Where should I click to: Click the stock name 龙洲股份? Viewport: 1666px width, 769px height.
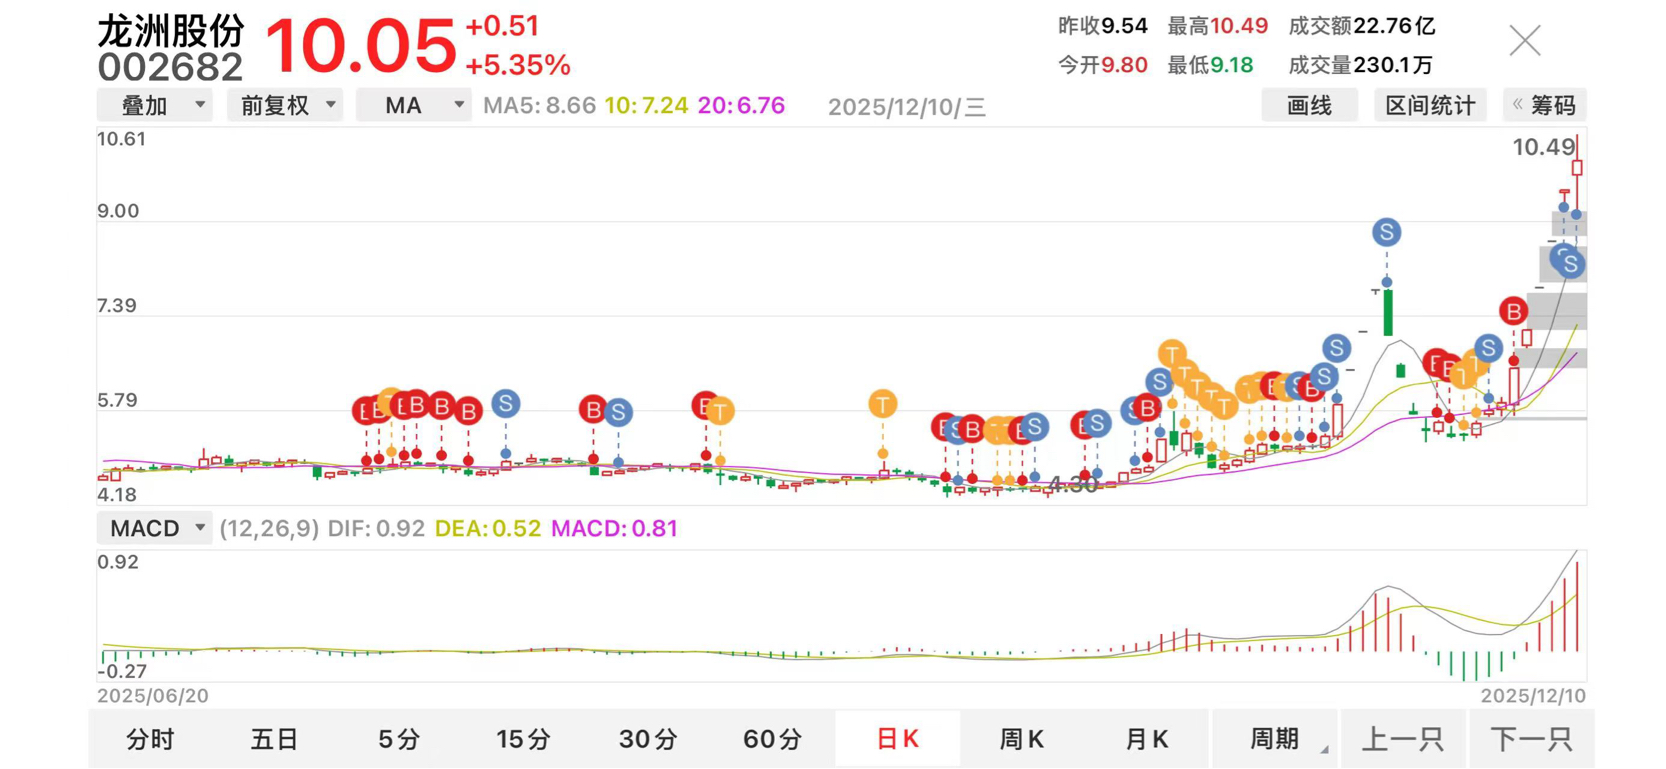(x=171, y=31)
